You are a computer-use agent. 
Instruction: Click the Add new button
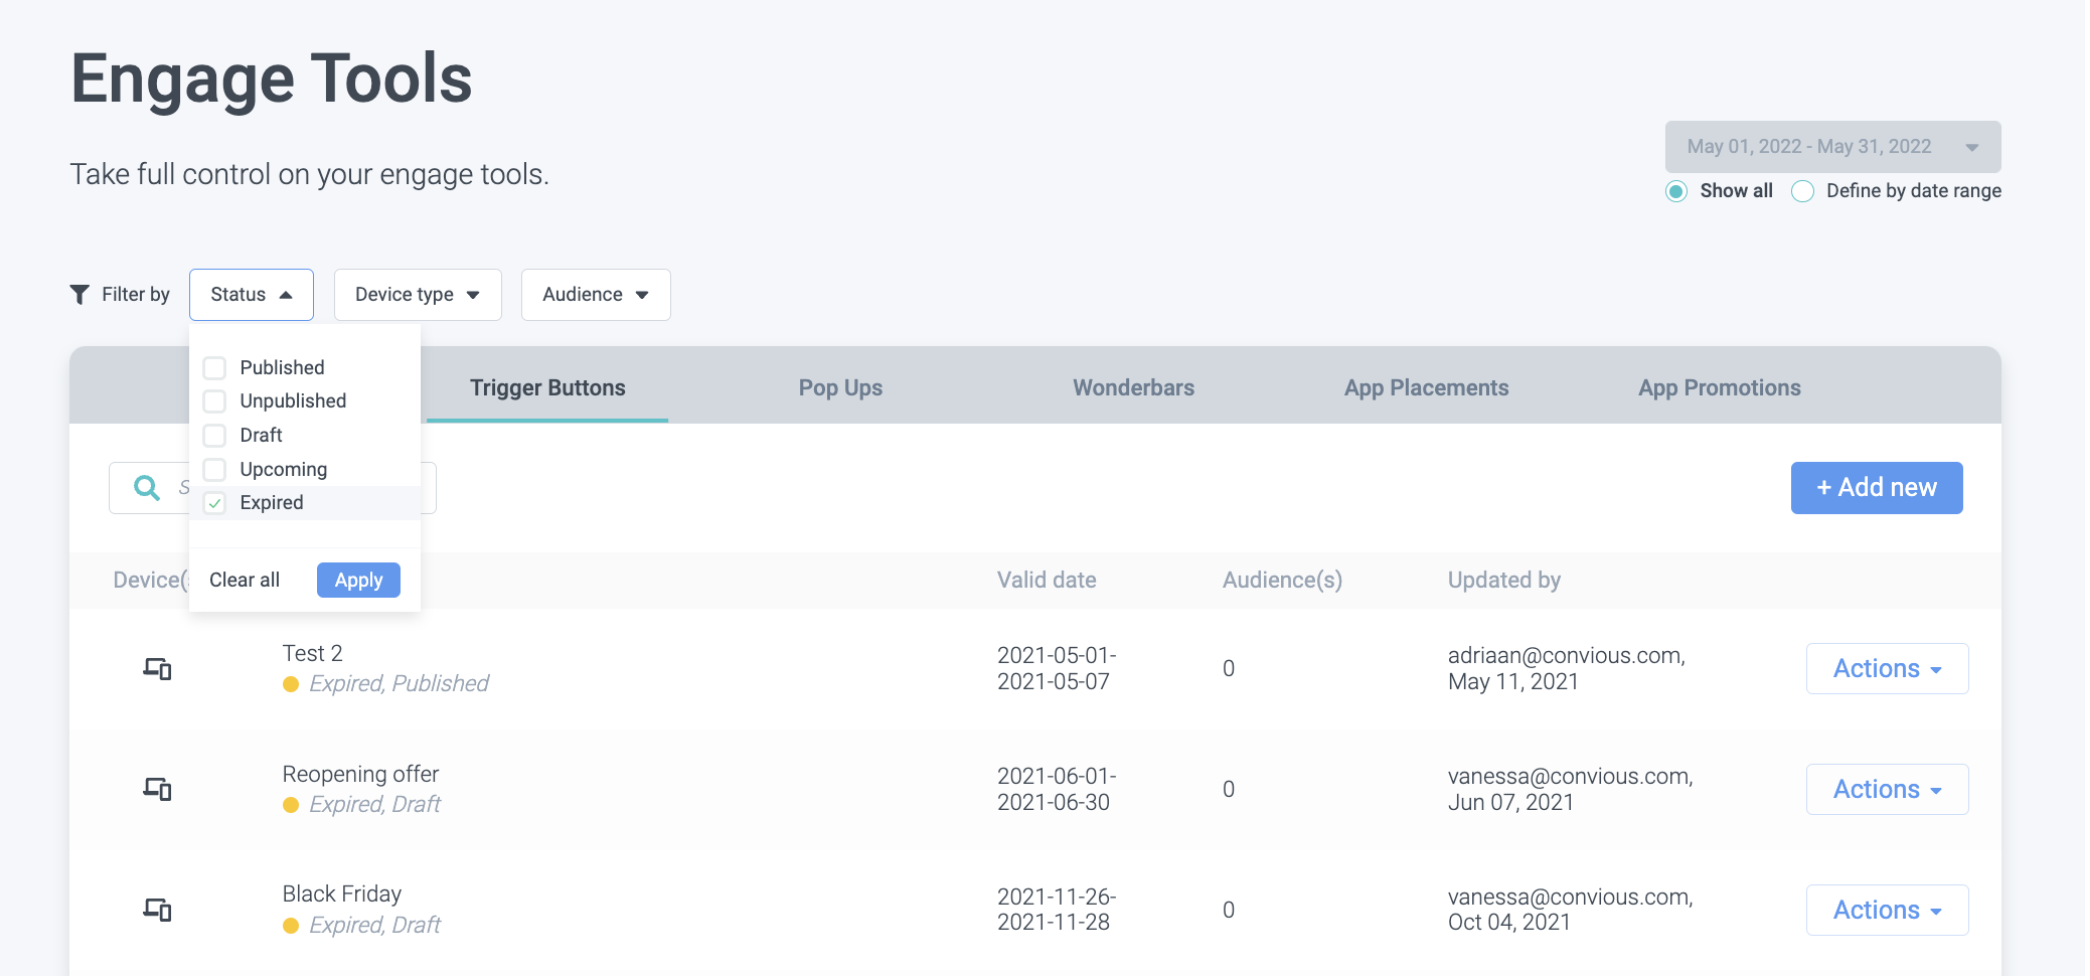tap(1876, 488)
